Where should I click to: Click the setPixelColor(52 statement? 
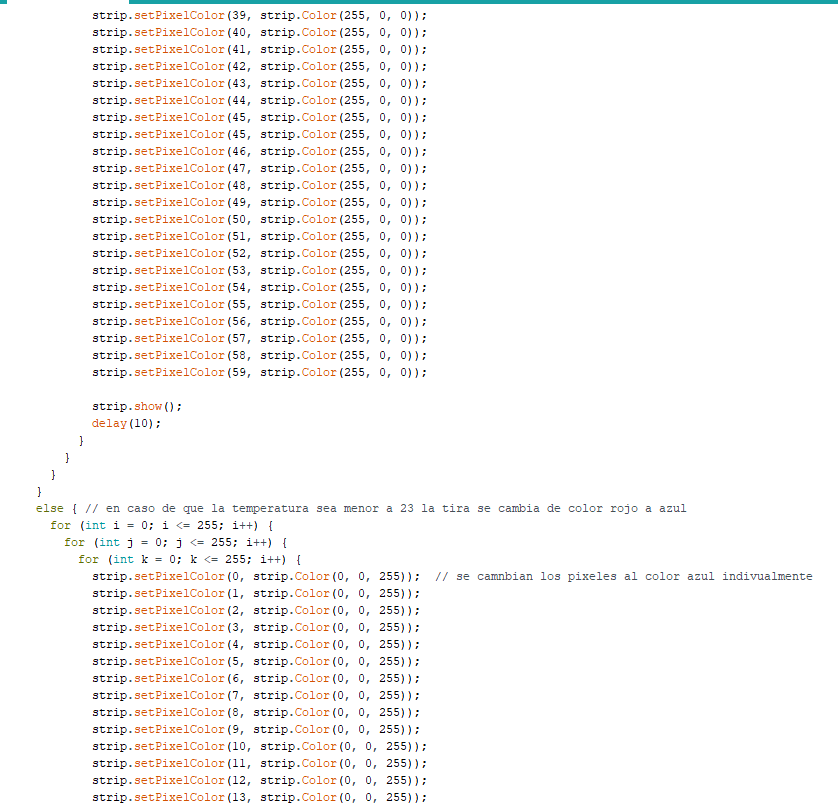(x=259, y=253)
